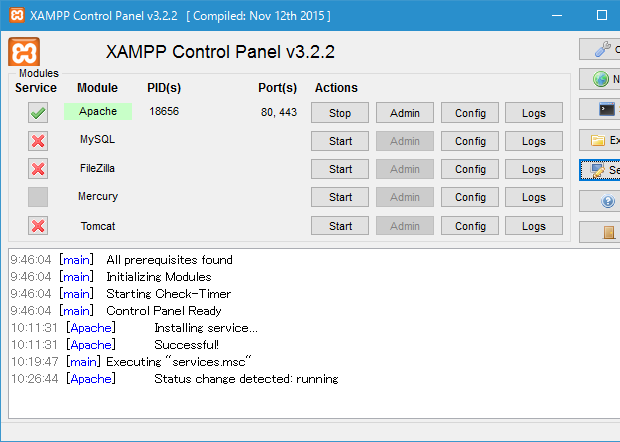Open FileZilla Config menu
The image size is (620, 442).
tap(470, 169)
